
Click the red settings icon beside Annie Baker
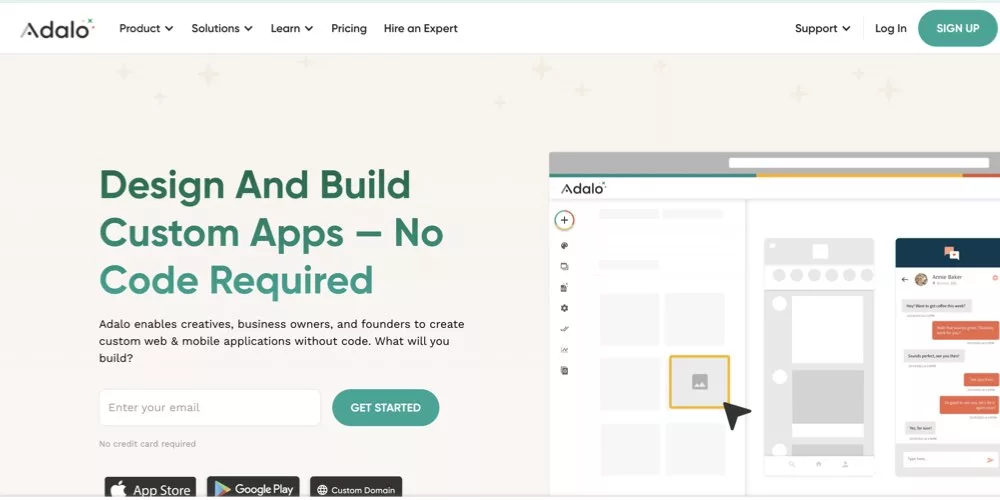click(x=995, y=278)
